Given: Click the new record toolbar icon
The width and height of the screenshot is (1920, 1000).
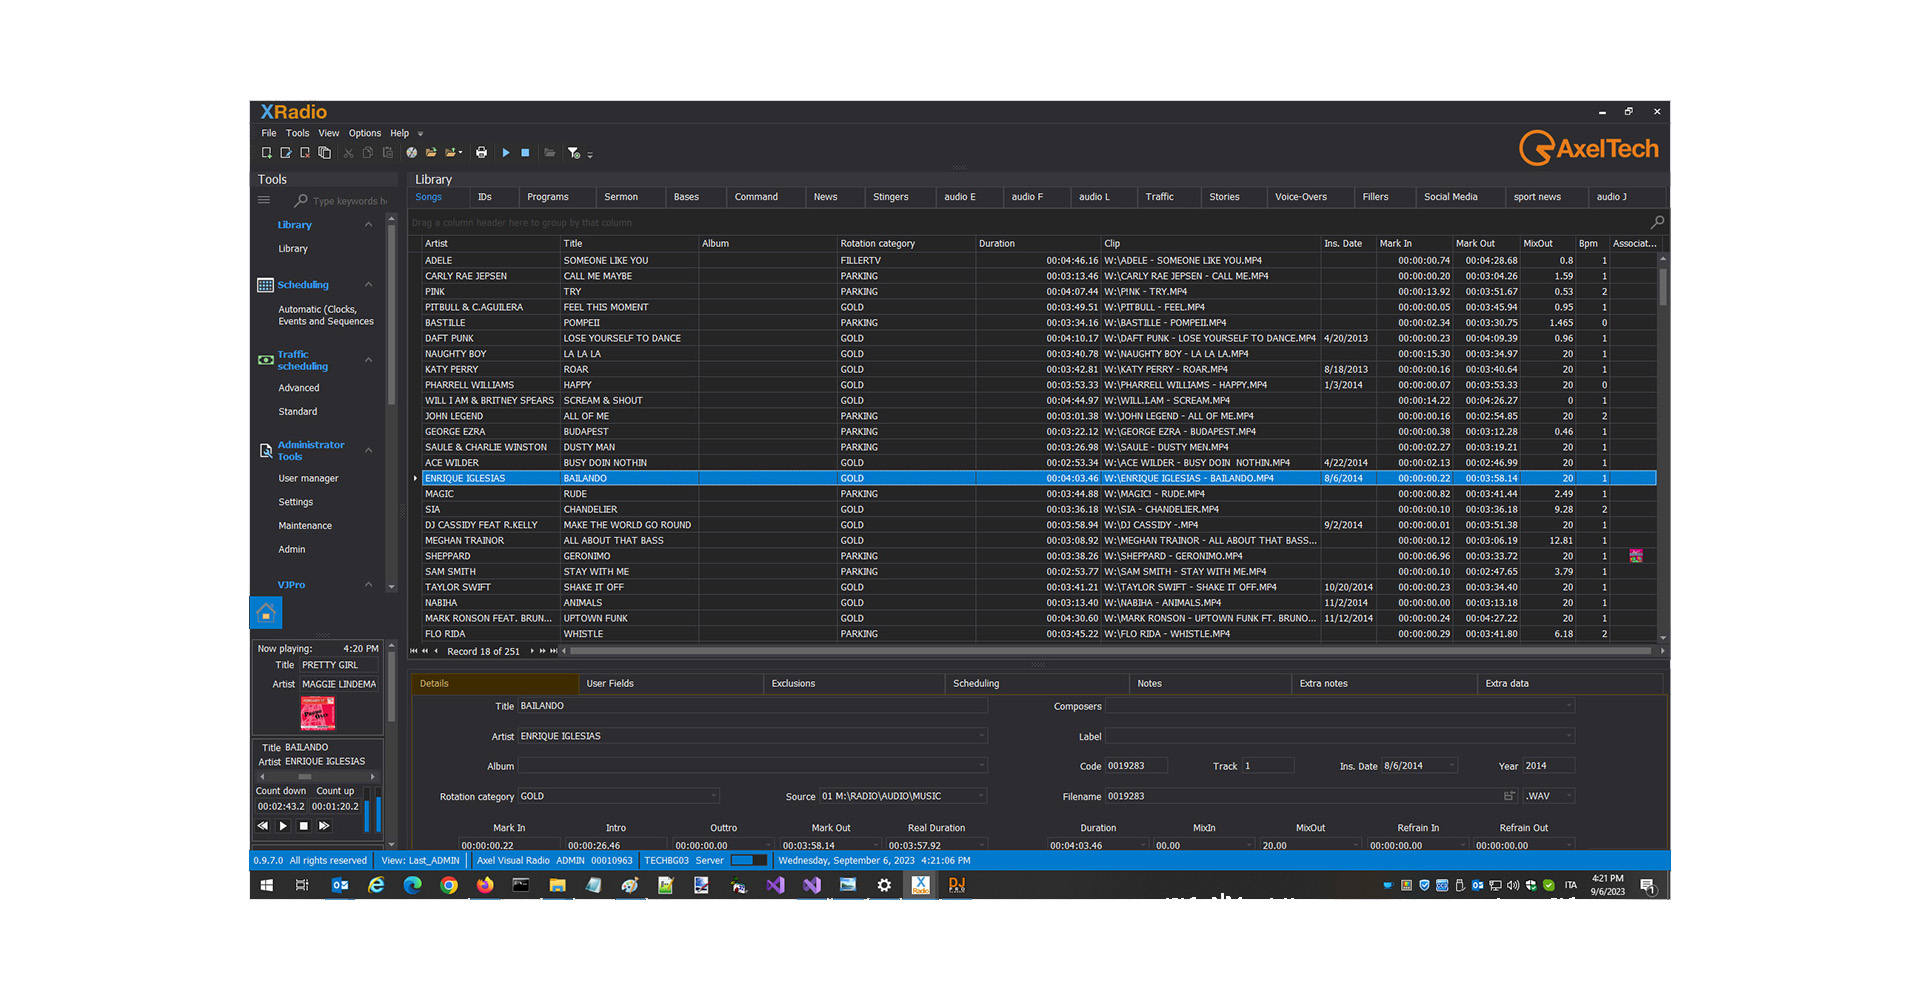Looking at the screenshot, I should click(266, 153).
